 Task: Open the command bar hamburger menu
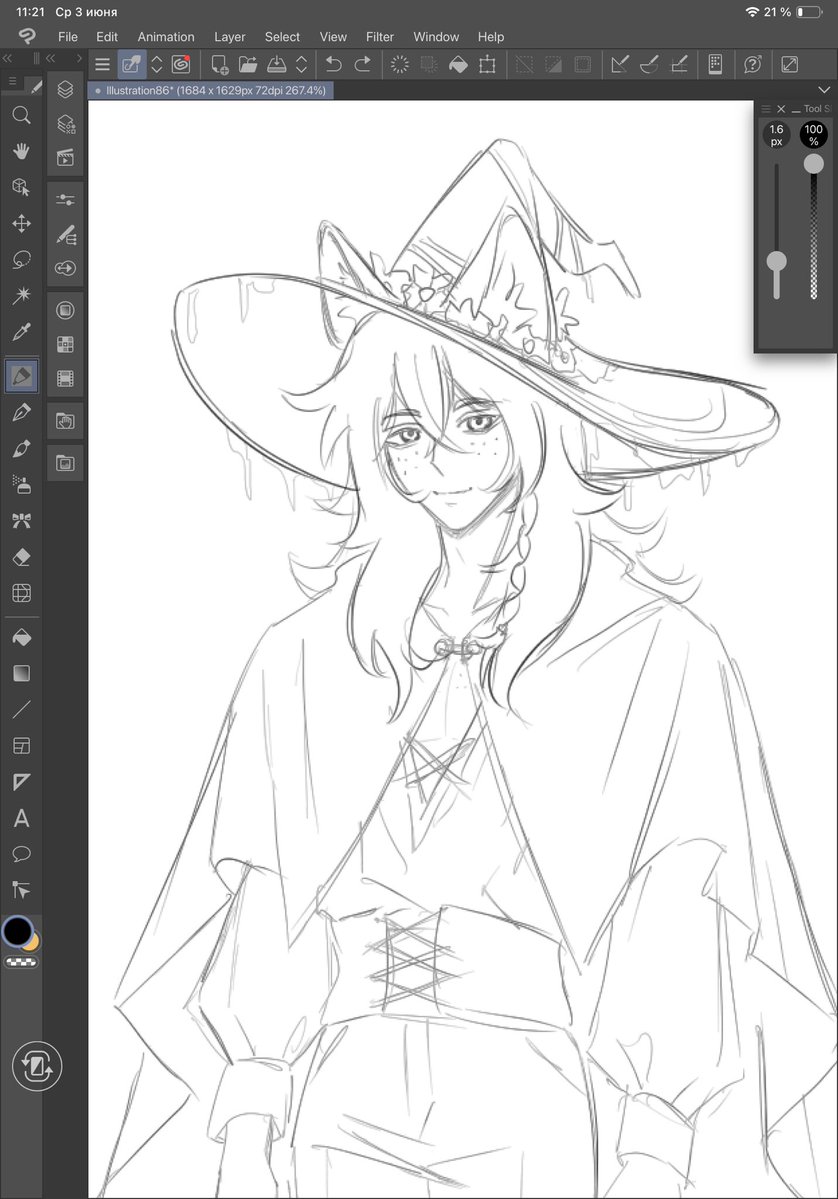pos(102,64)
